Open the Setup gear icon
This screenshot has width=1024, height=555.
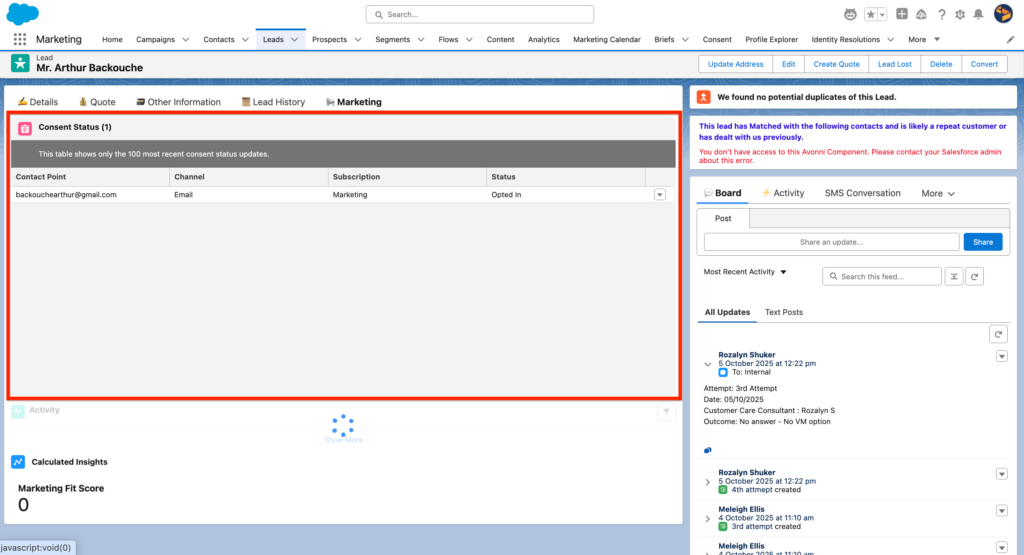click(x=960, y=14)
